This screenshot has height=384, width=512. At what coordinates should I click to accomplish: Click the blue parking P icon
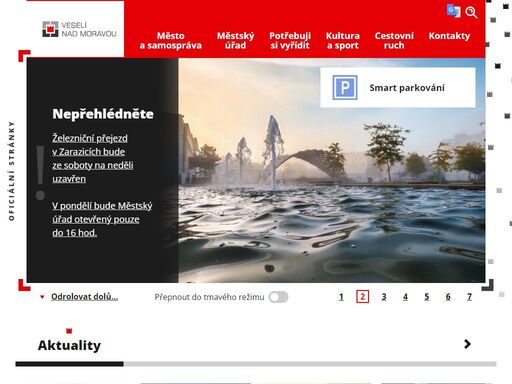(x=345, y=88)
